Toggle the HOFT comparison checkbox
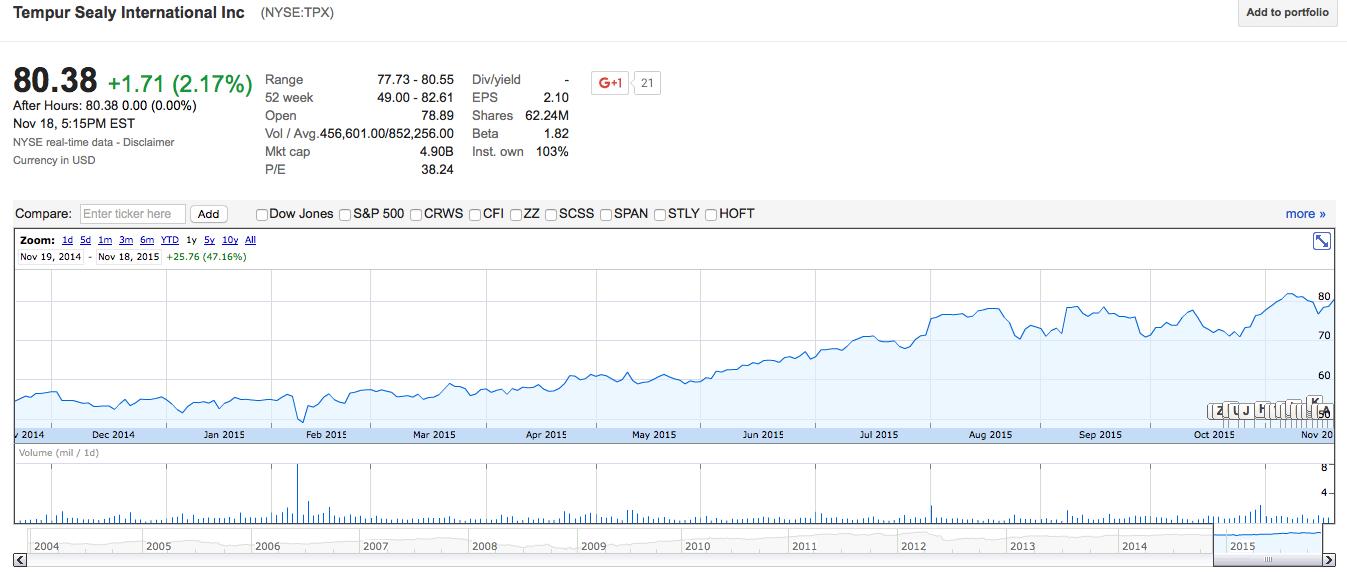1347x572 pixels. coord(711,214)
